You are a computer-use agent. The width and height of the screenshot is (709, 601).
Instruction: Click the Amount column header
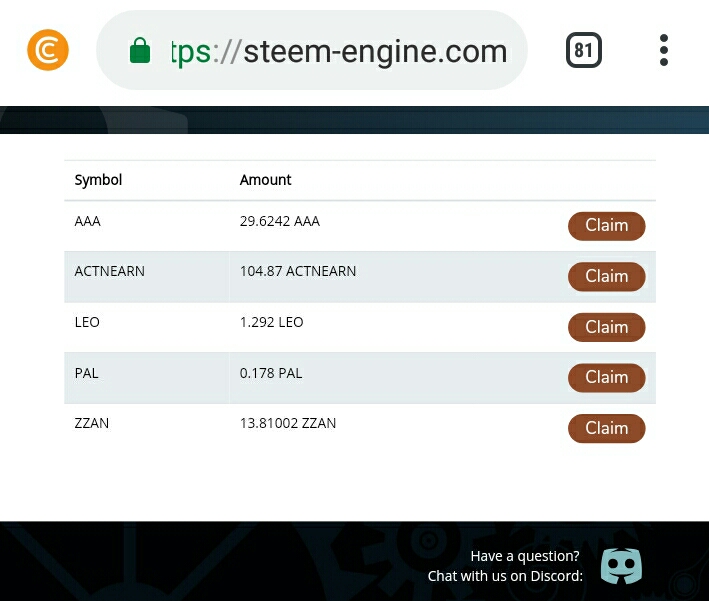point(265,180)
